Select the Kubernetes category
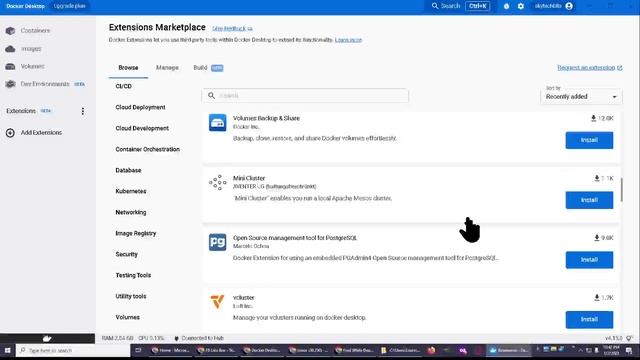Screen dimensions: 640x360 click(131, 191)
